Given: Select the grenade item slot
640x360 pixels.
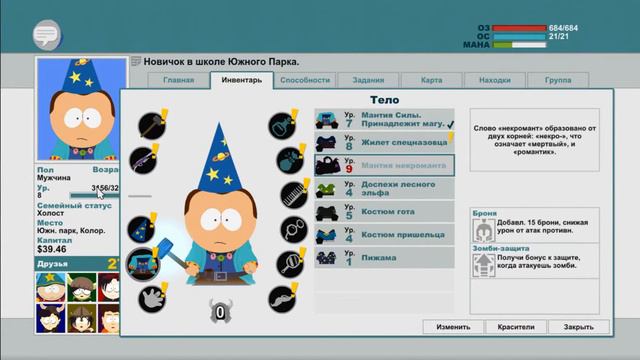Looking at the screenshot, I should pos(290,160).
